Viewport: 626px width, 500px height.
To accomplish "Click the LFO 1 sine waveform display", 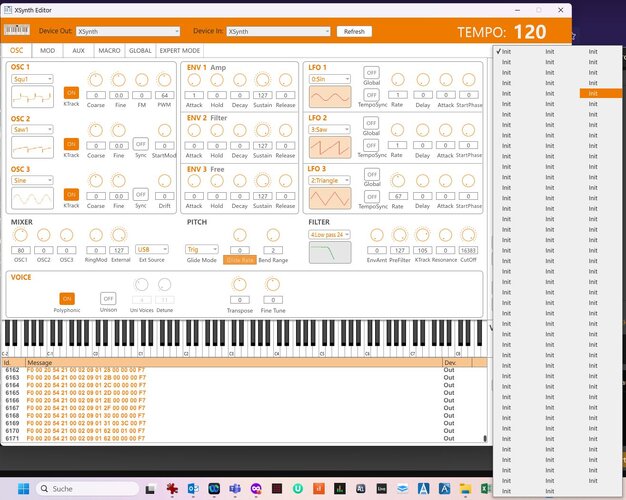I will coord(330,97).
